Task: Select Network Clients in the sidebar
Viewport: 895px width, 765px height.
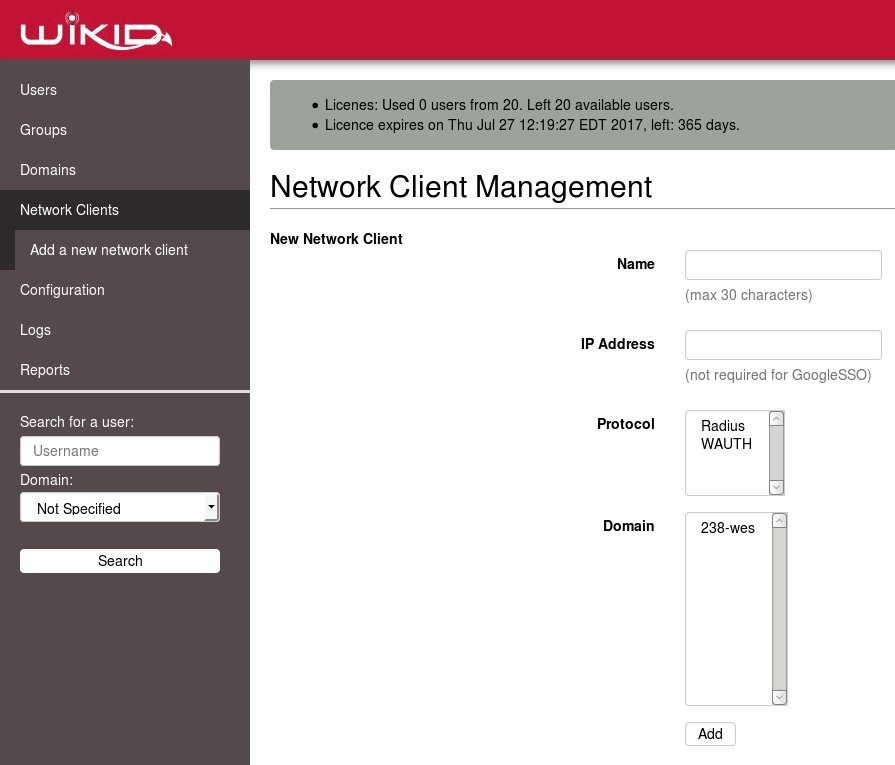Action: tap(69, 210)
